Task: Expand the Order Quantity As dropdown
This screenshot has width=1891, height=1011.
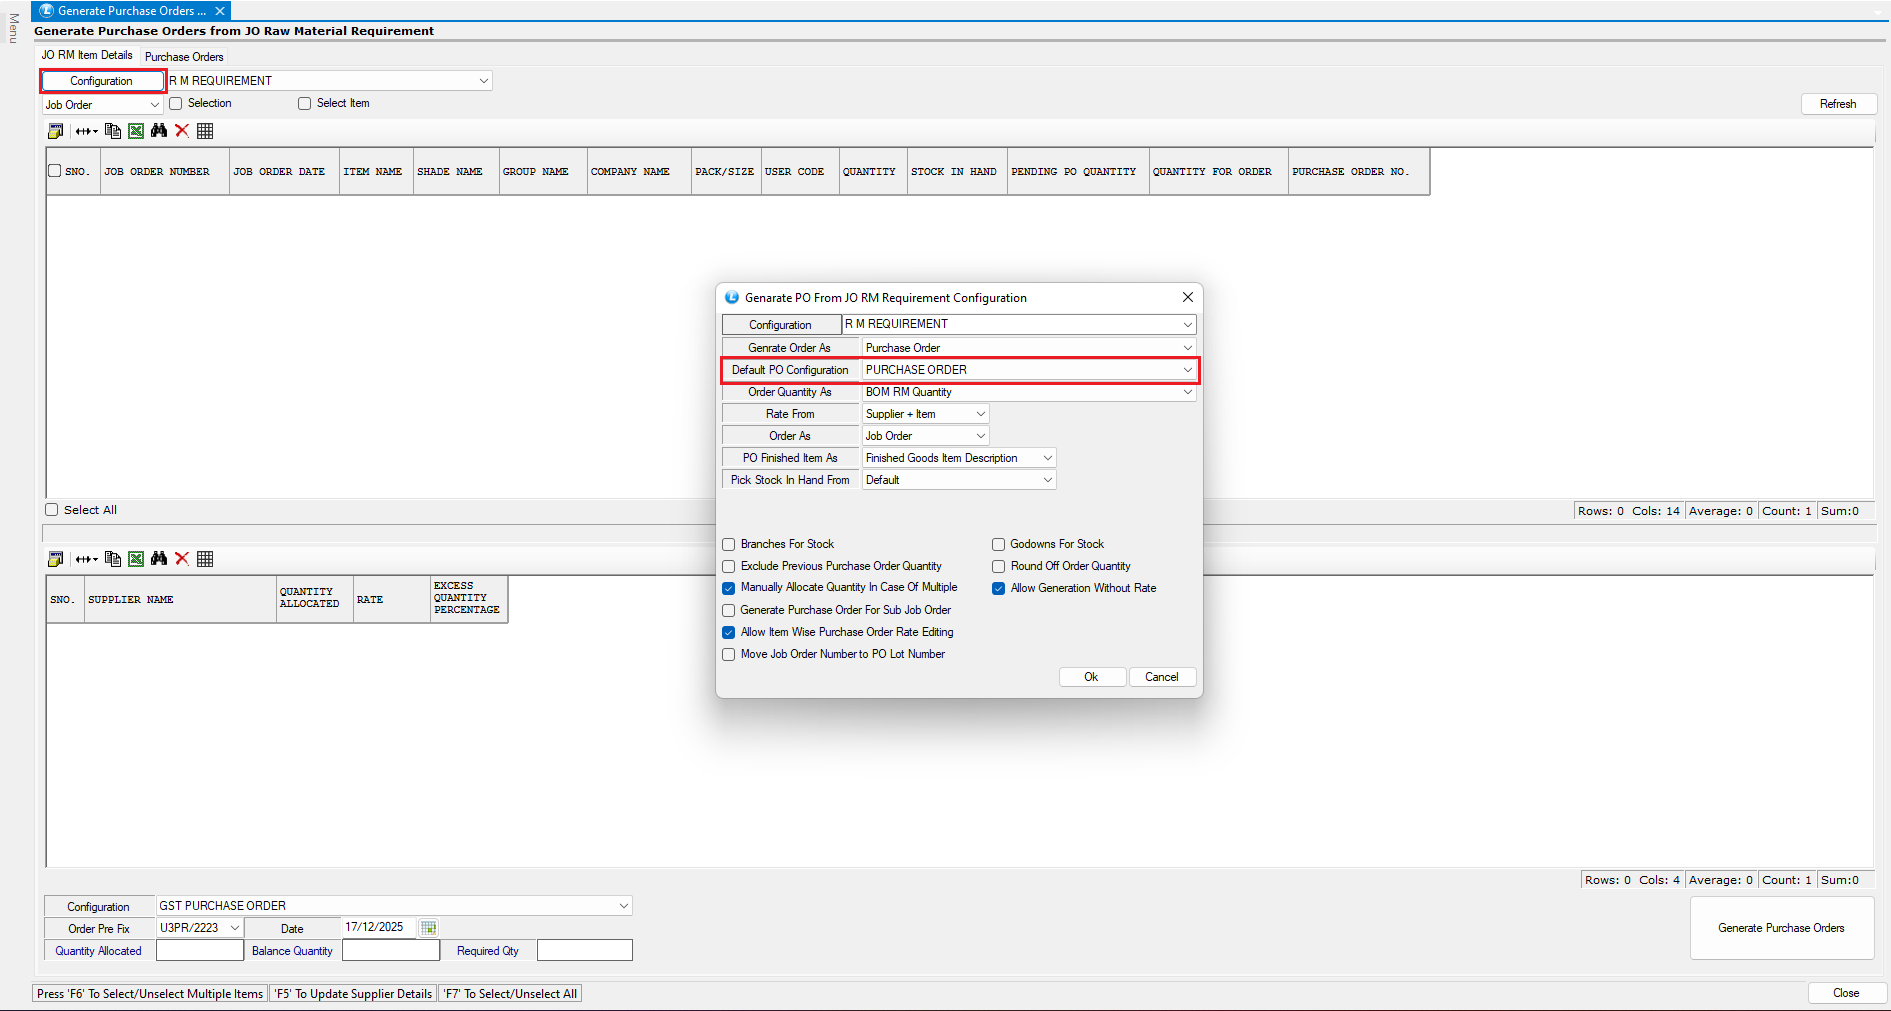Action: (1187, 392)
